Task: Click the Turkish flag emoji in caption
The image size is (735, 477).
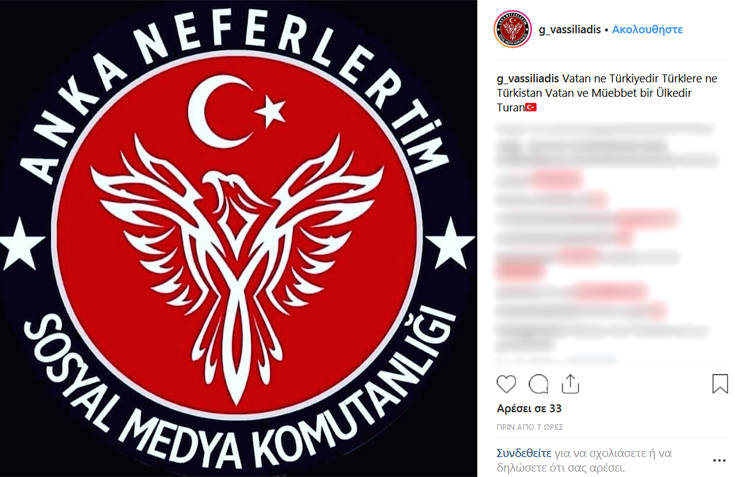Action: point(531,107)
